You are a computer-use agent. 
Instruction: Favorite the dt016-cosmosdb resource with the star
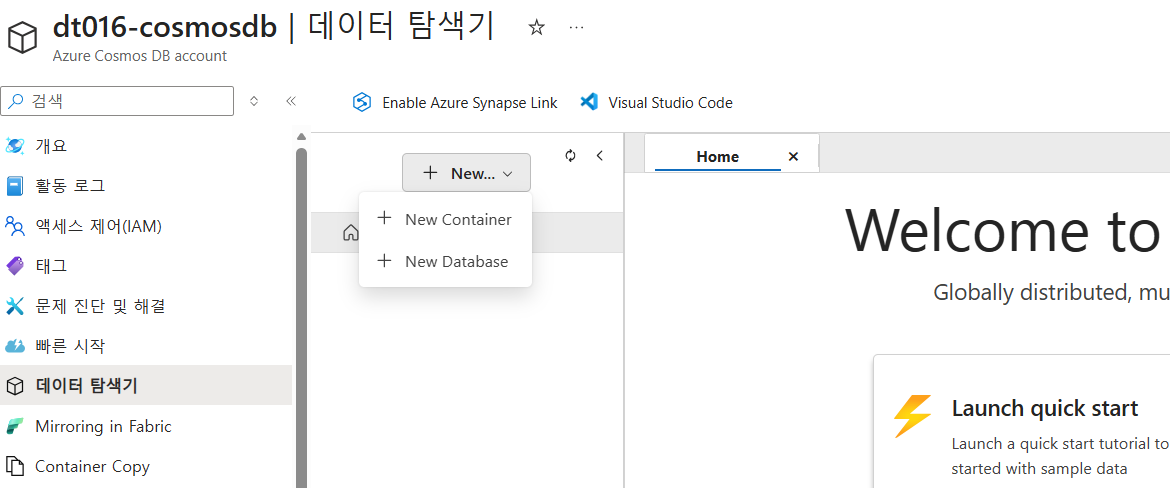[x=536, y=28]
